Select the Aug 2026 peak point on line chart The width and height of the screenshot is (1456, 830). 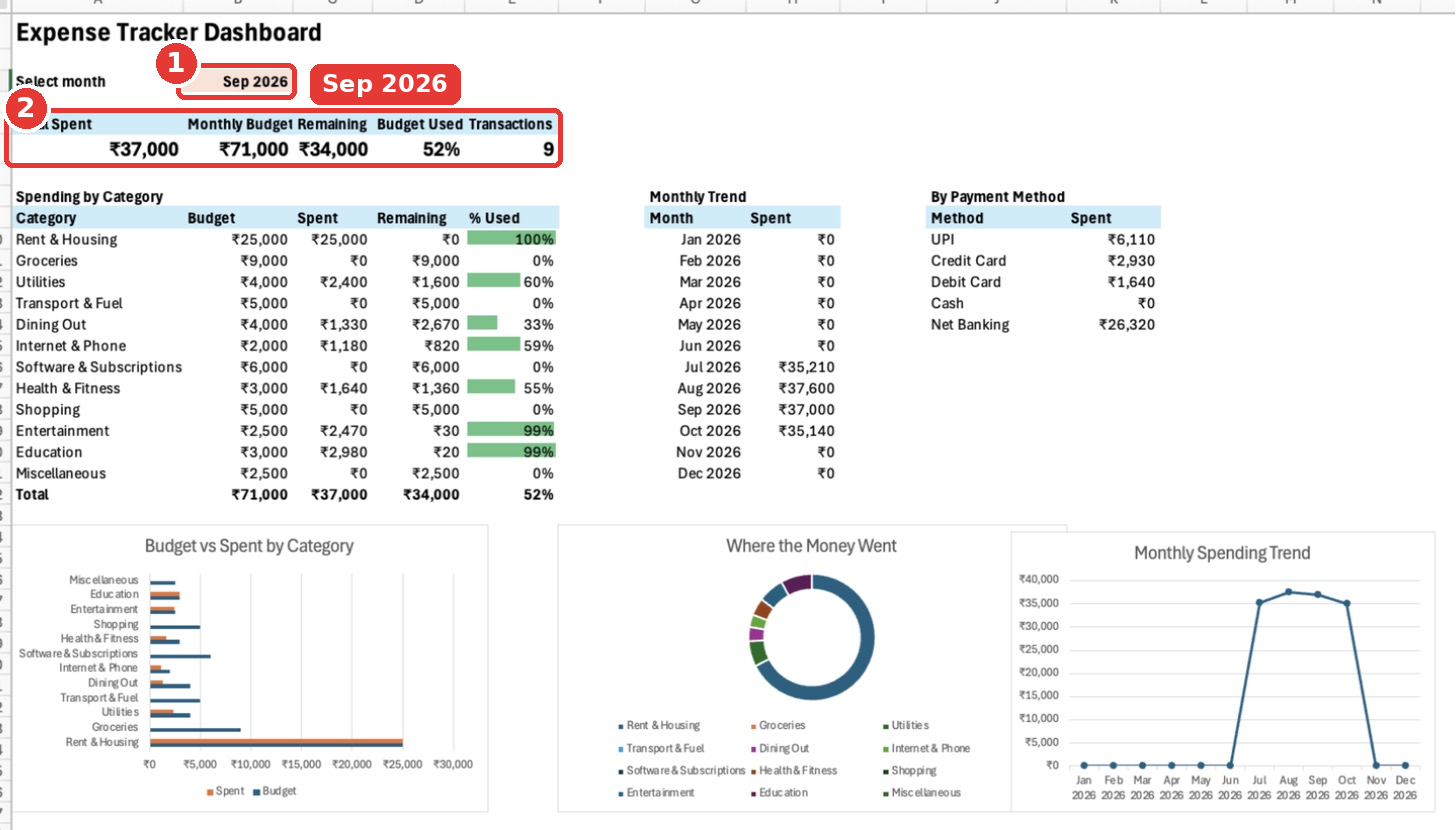(1288, 592)
